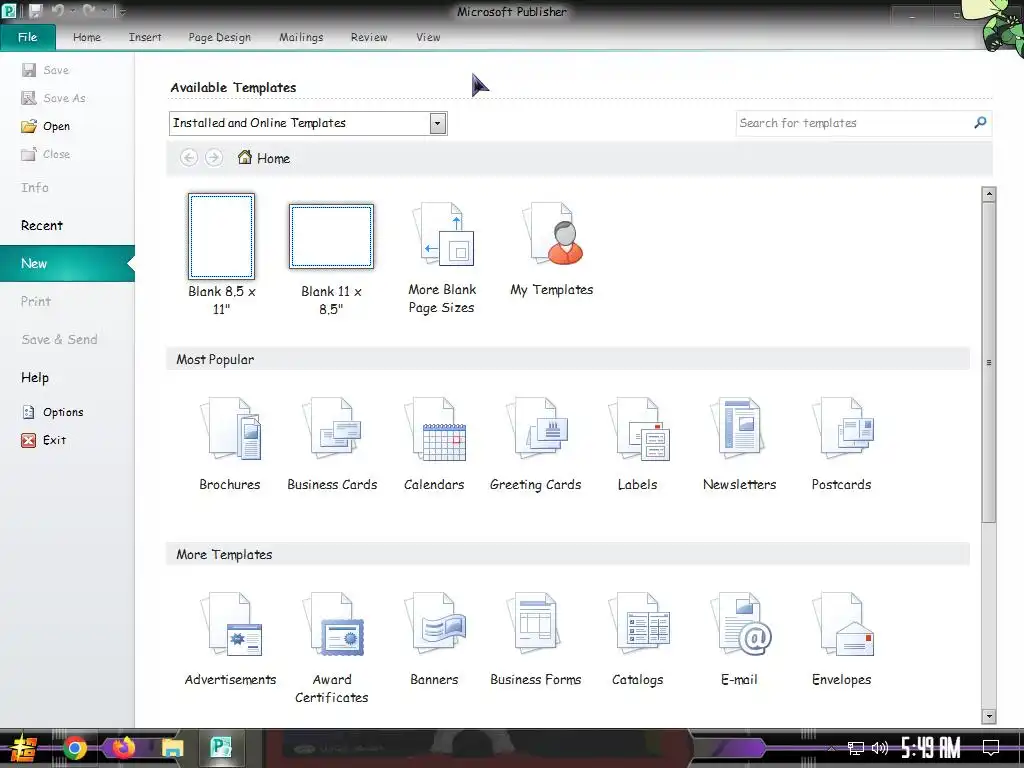Open Options from the sidebar
Screen dimensions: 1024x768
[x=53, y=412]
